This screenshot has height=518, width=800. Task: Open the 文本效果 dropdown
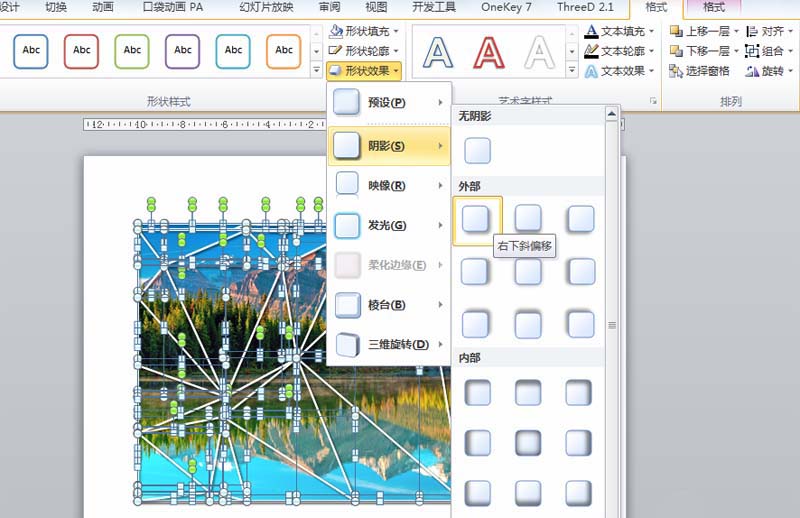pos(619,70)
